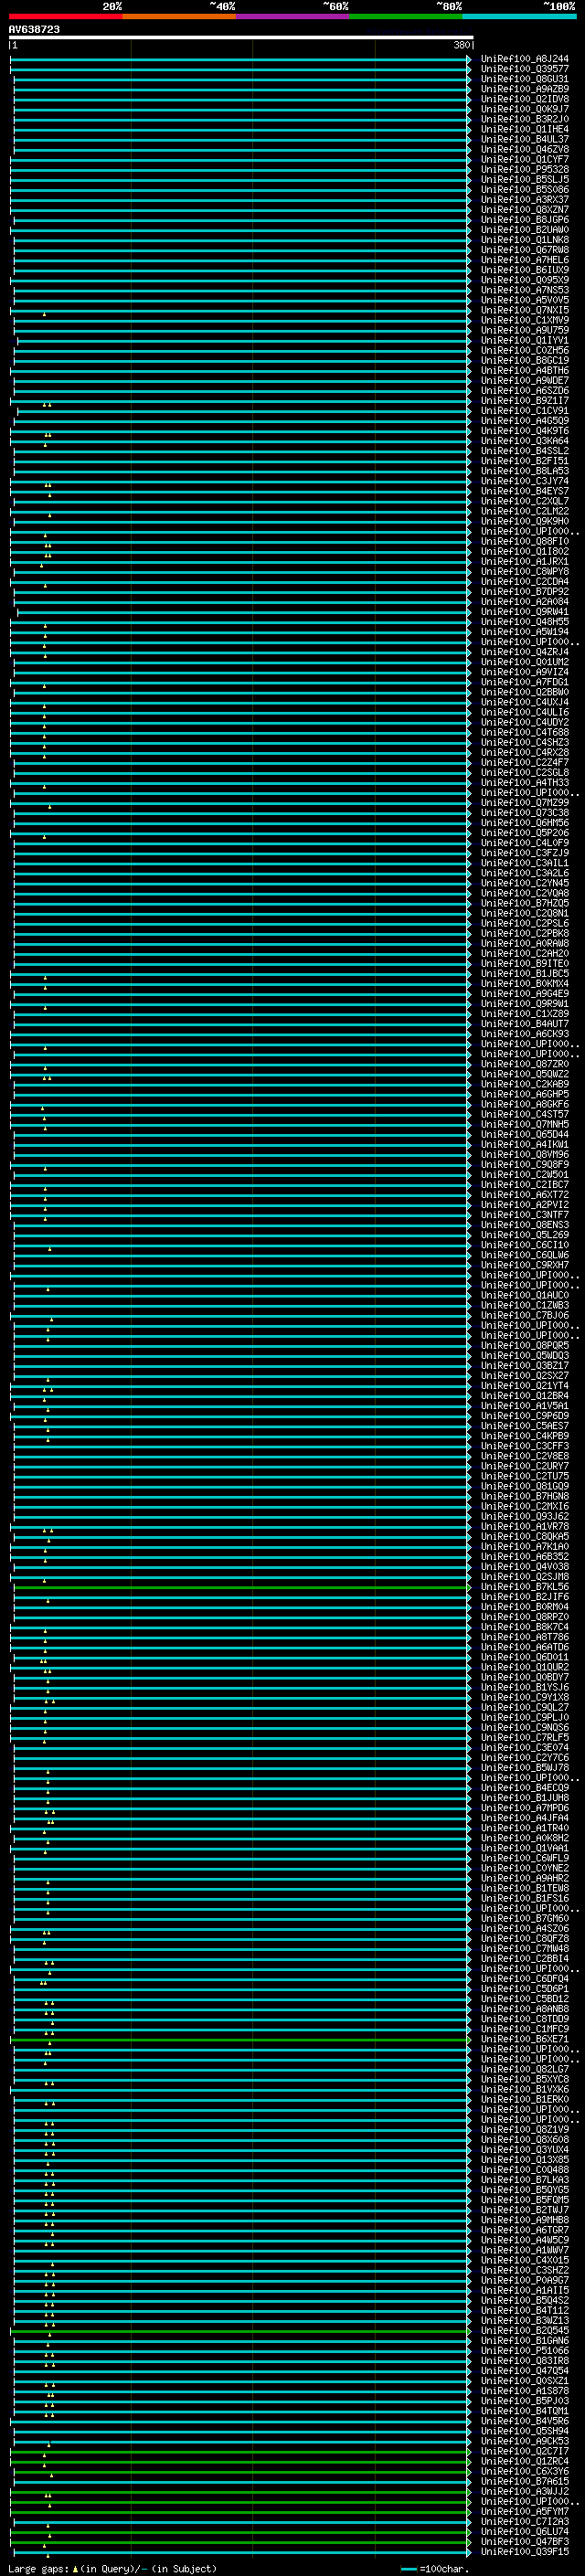Select label UniRef100_Q6LU74

[x=525, y=2531]
